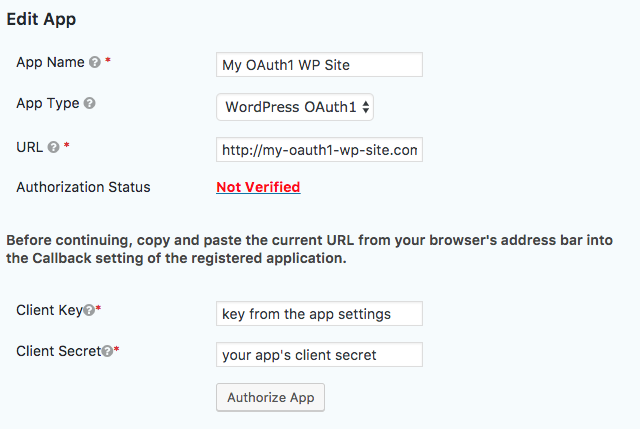Click into the URL input field
Viewport: 640px width, 429px height.
tap(319, 150)
